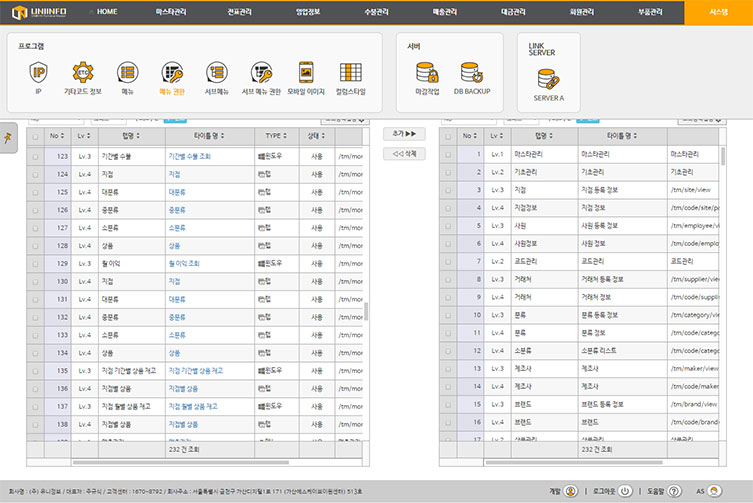Screen dimensions: 753x503
Task: Launch the DB BACKUP server icon
Action: tap(471, 73)
